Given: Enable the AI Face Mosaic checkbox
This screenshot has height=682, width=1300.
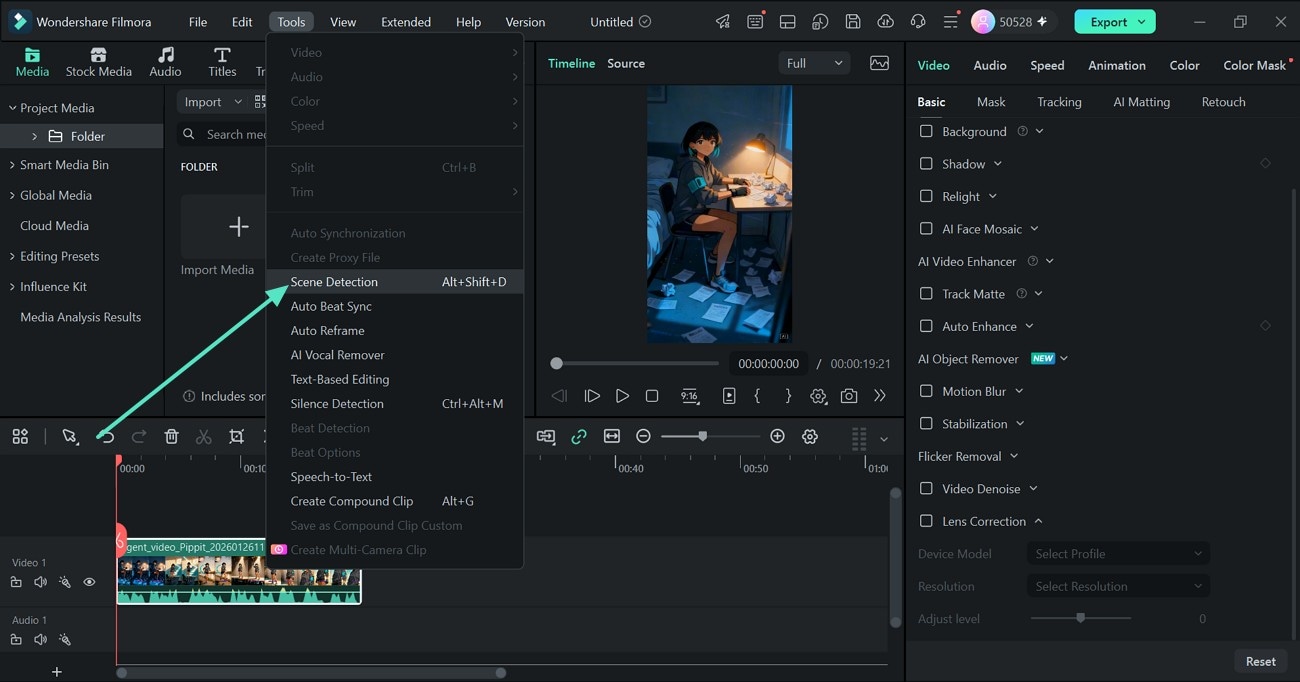Looking at the screenshot, I should 926,229.
